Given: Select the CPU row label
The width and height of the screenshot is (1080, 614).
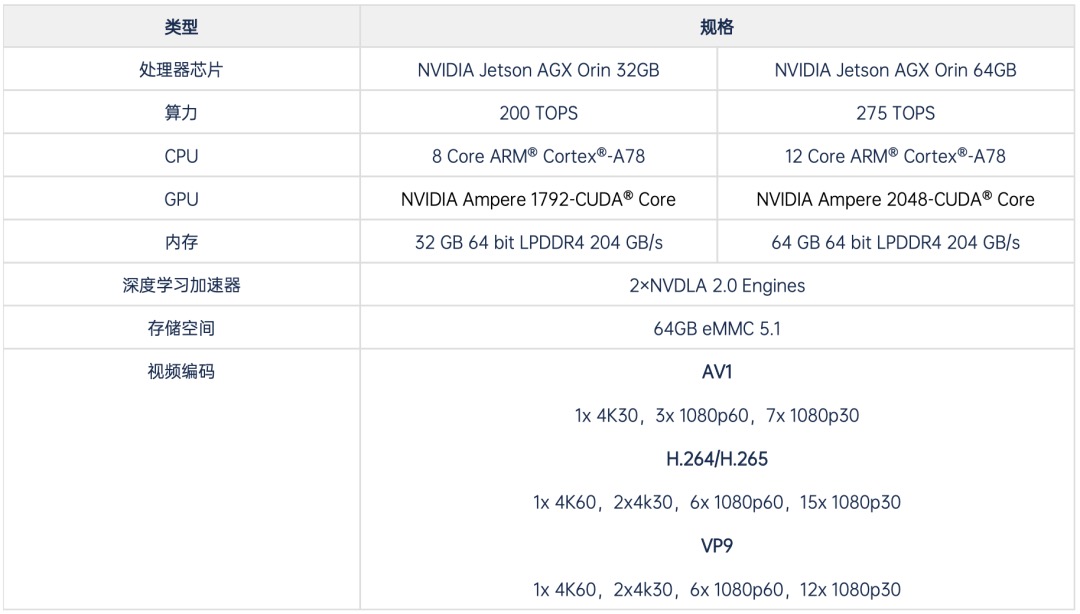Looking at the screenshot, I should pos(181,156).
